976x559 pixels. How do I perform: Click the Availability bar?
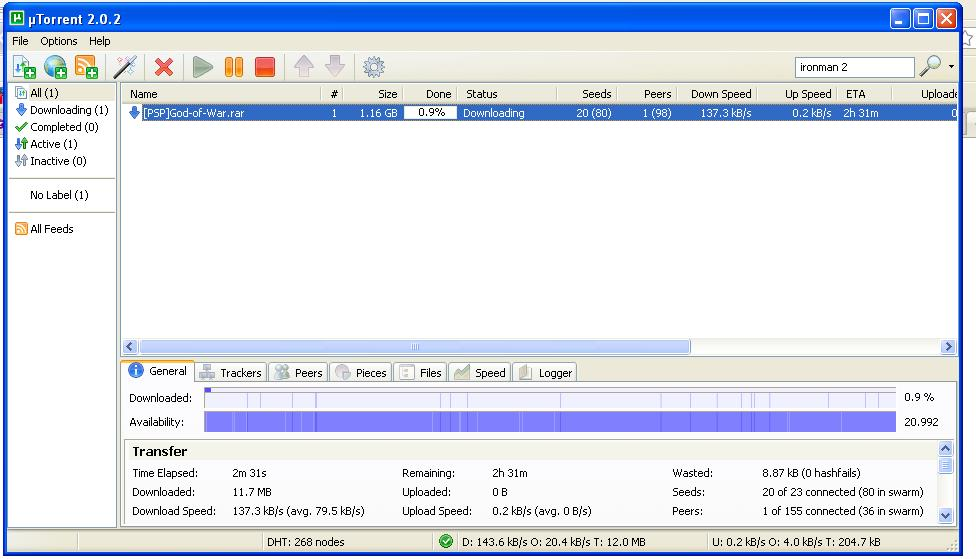[550, 421]
